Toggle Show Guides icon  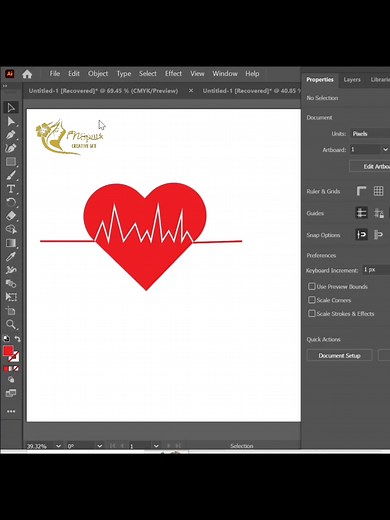361,213
